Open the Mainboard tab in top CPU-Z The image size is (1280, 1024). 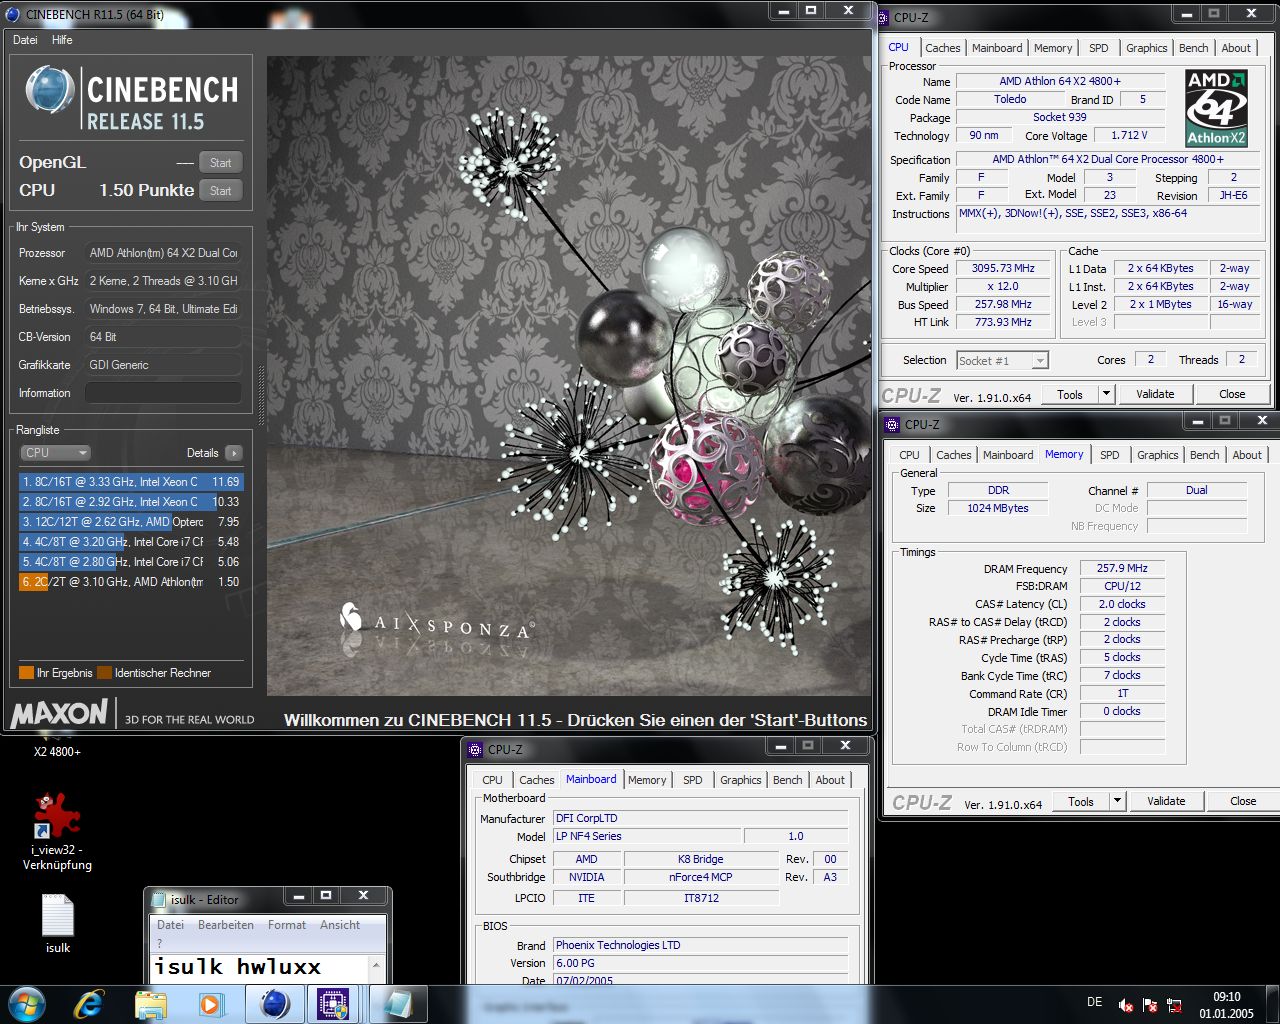click(x=997, y=48)
